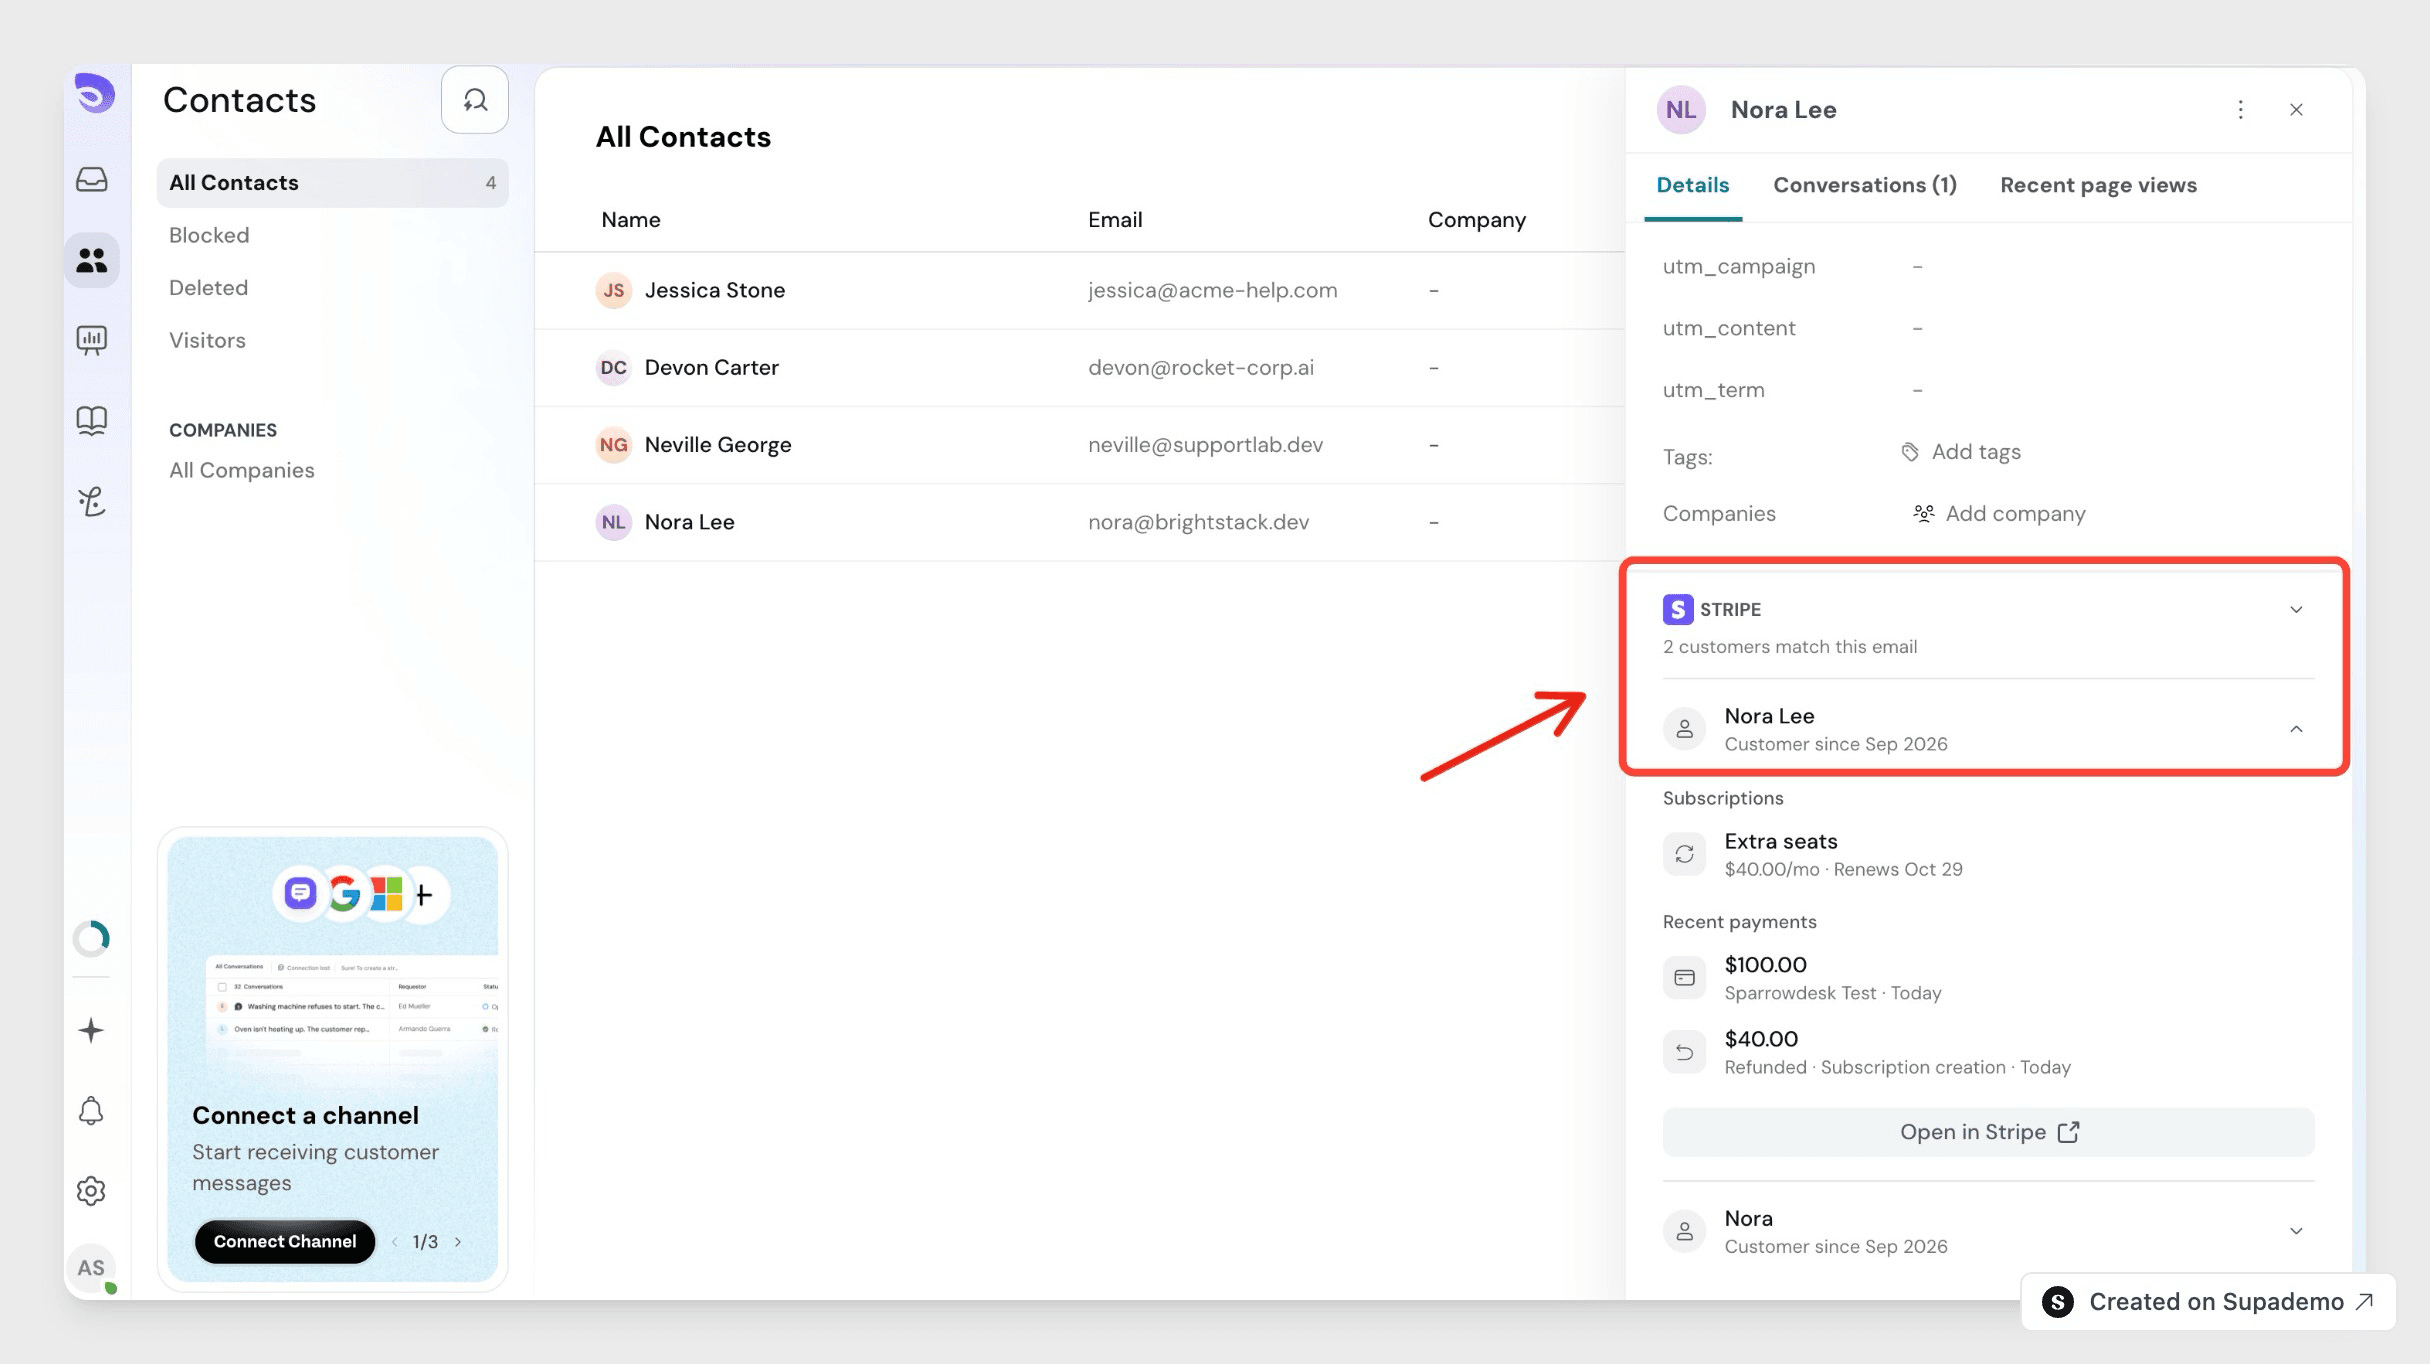Show Blocked contacts

209,235
